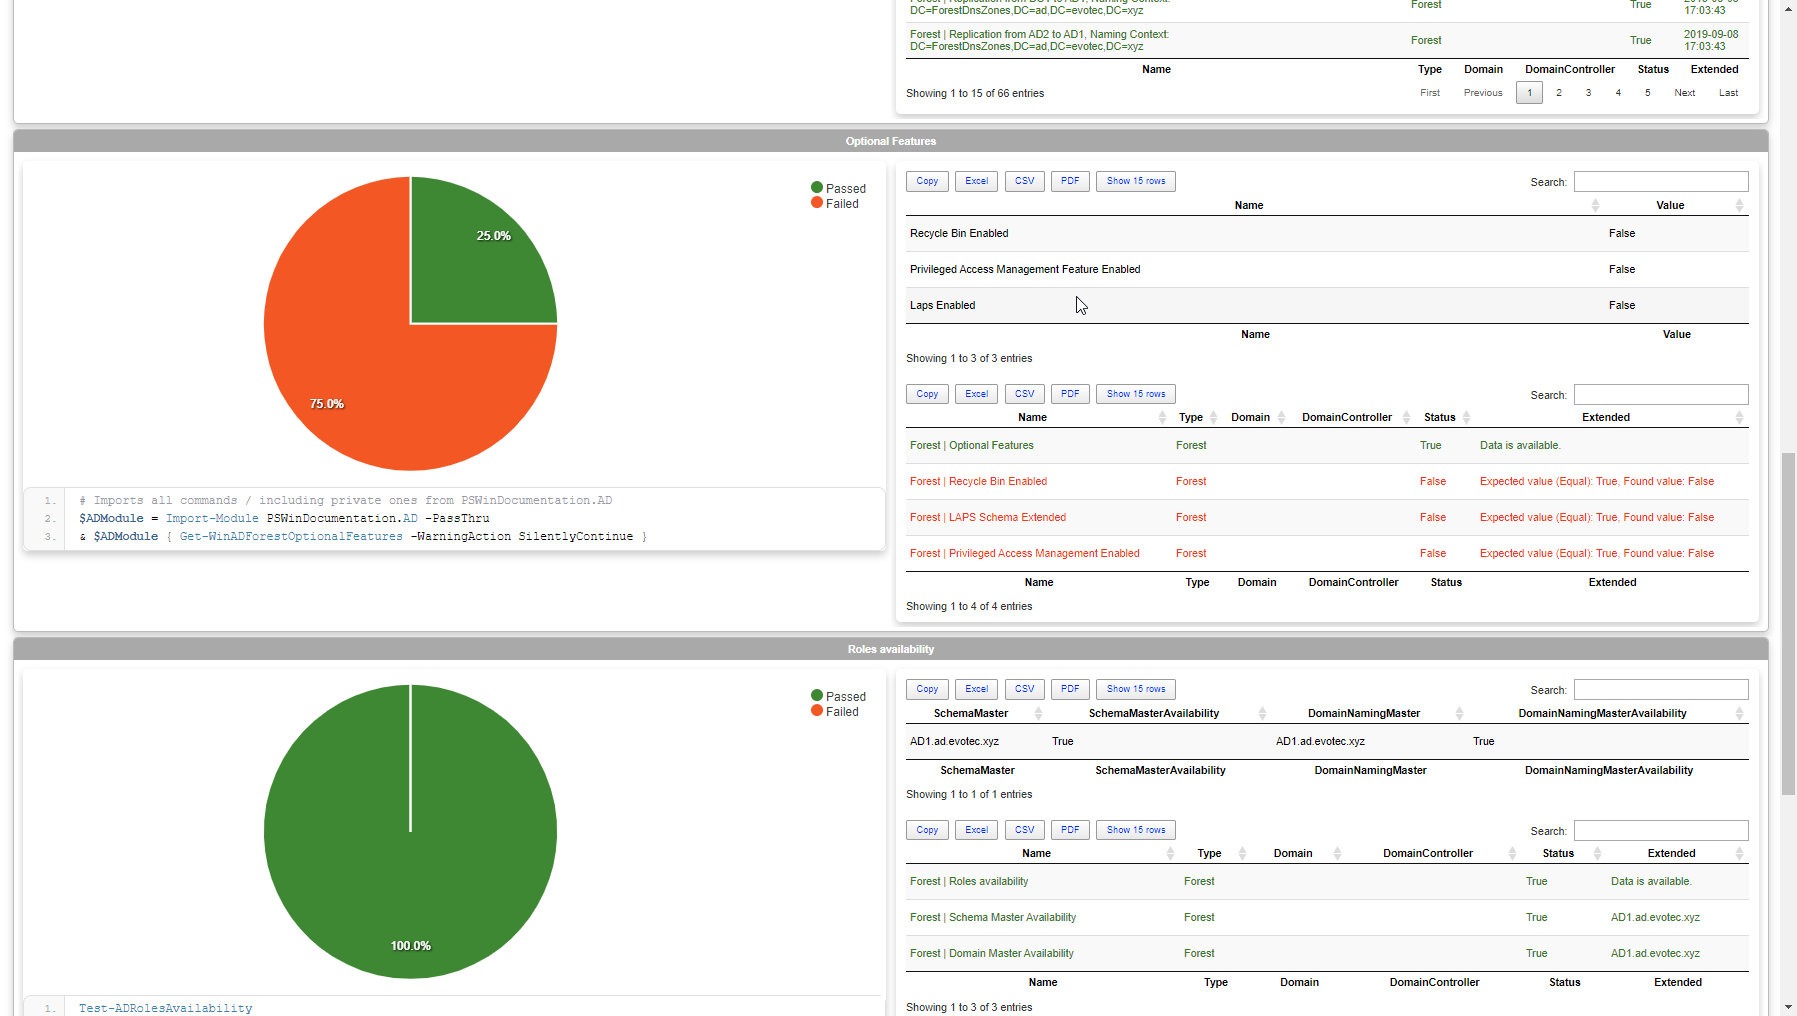Jump to the Last pagination page
Image resolution: width=1797 pixels, height=1016 pixels.
click(x=1727, y=93)
